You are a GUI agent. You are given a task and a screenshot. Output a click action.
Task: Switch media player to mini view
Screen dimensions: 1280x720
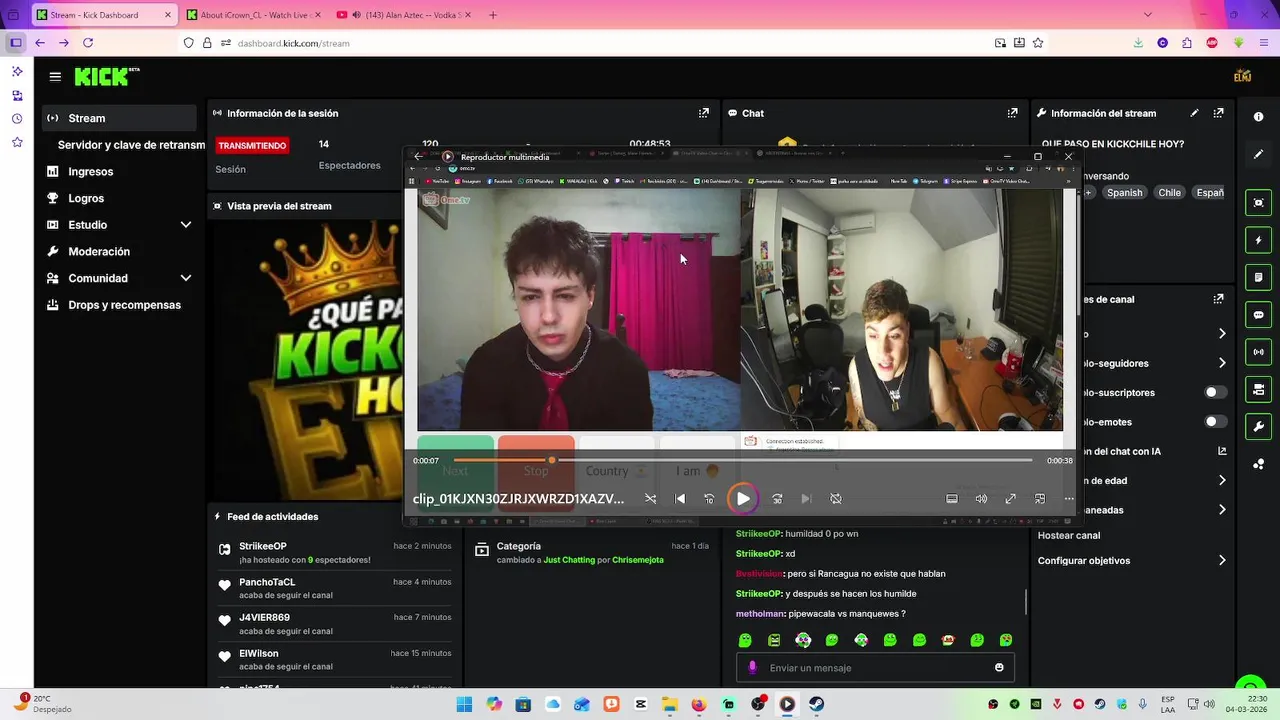coord(1040,498)
